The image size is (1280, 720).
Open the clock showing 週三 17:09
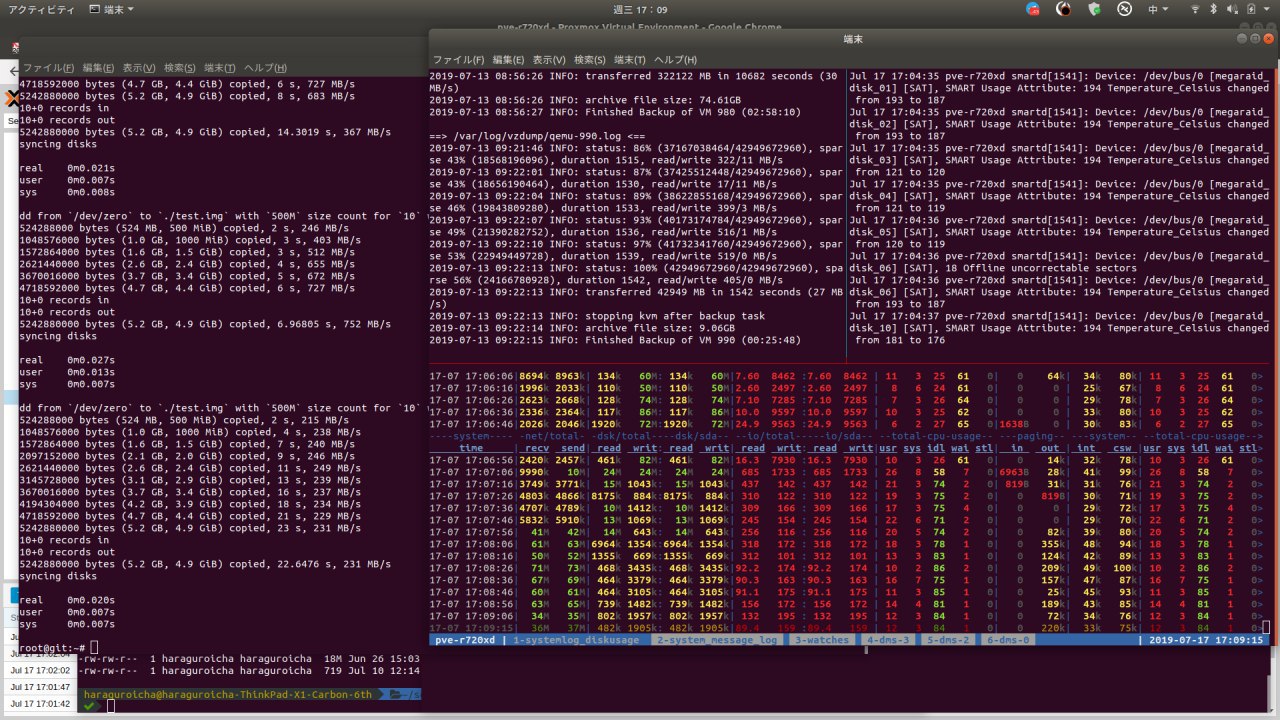pyautogui.click(x=639, y=9)
